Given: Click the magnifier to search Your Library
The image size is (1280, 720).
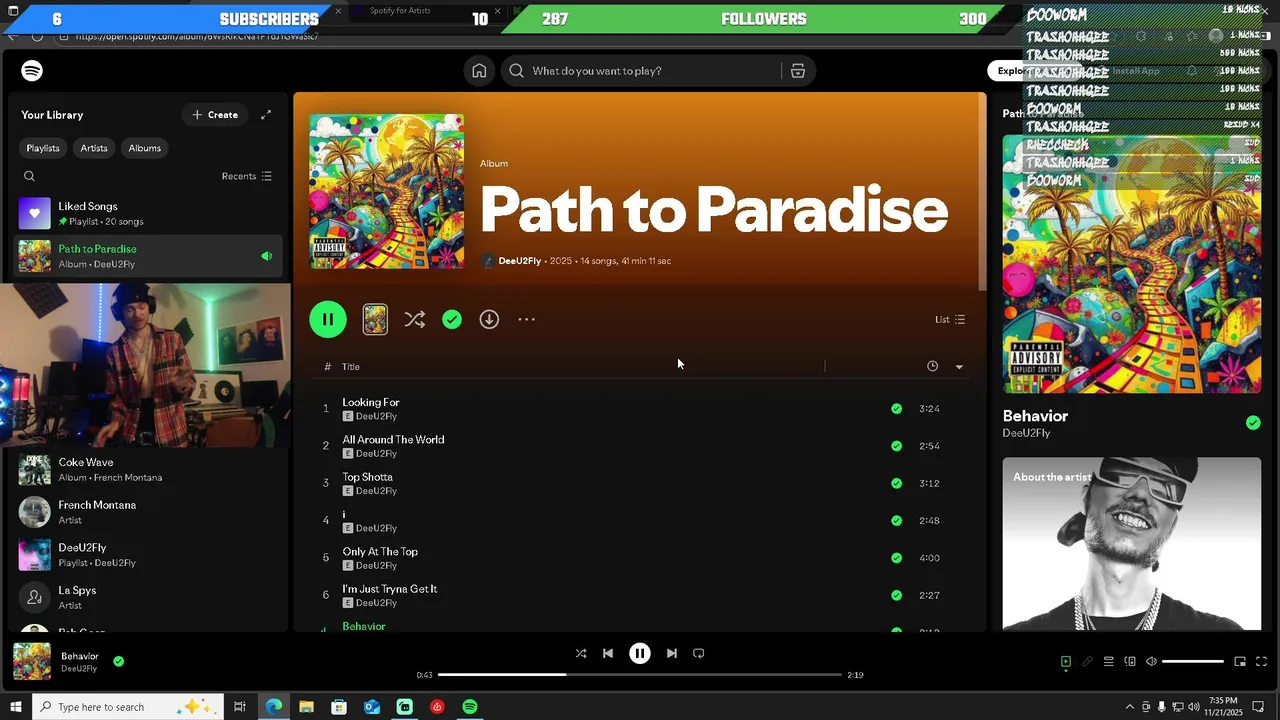Looking at the screenshot, I should tap(29, 176).
